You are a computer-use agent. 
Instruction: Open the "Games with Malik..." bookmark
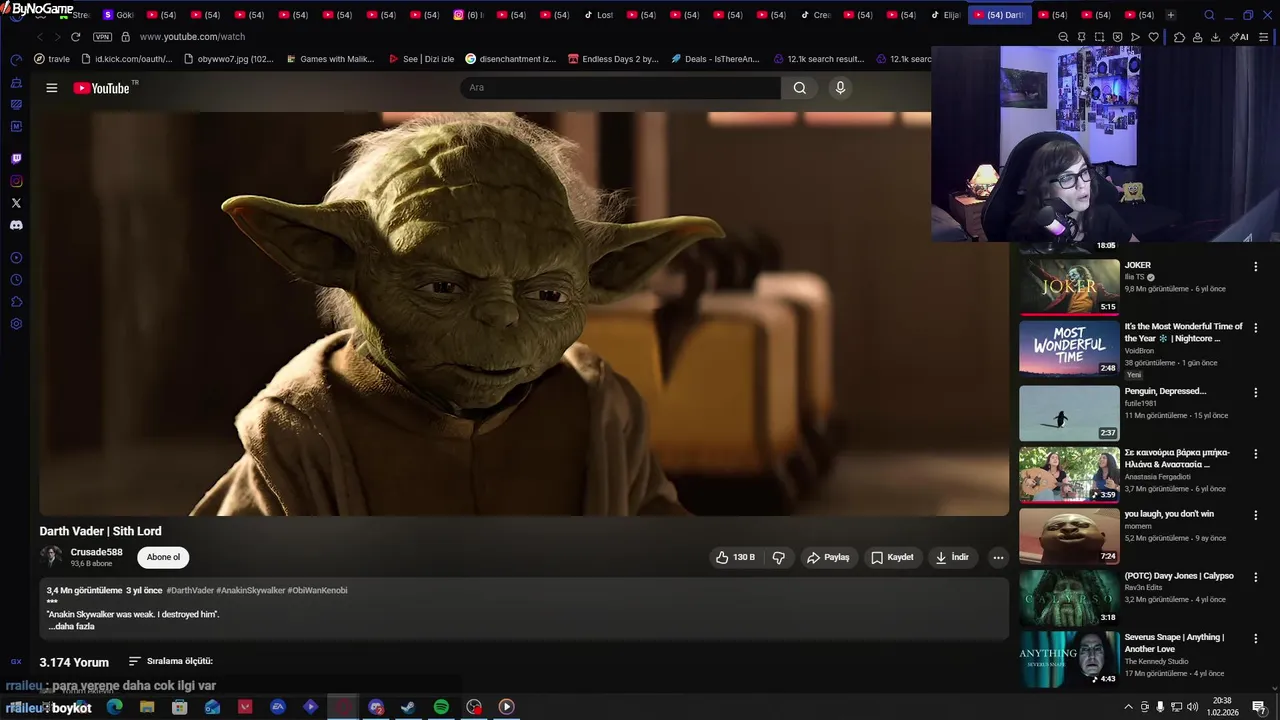tap(330, 59)
